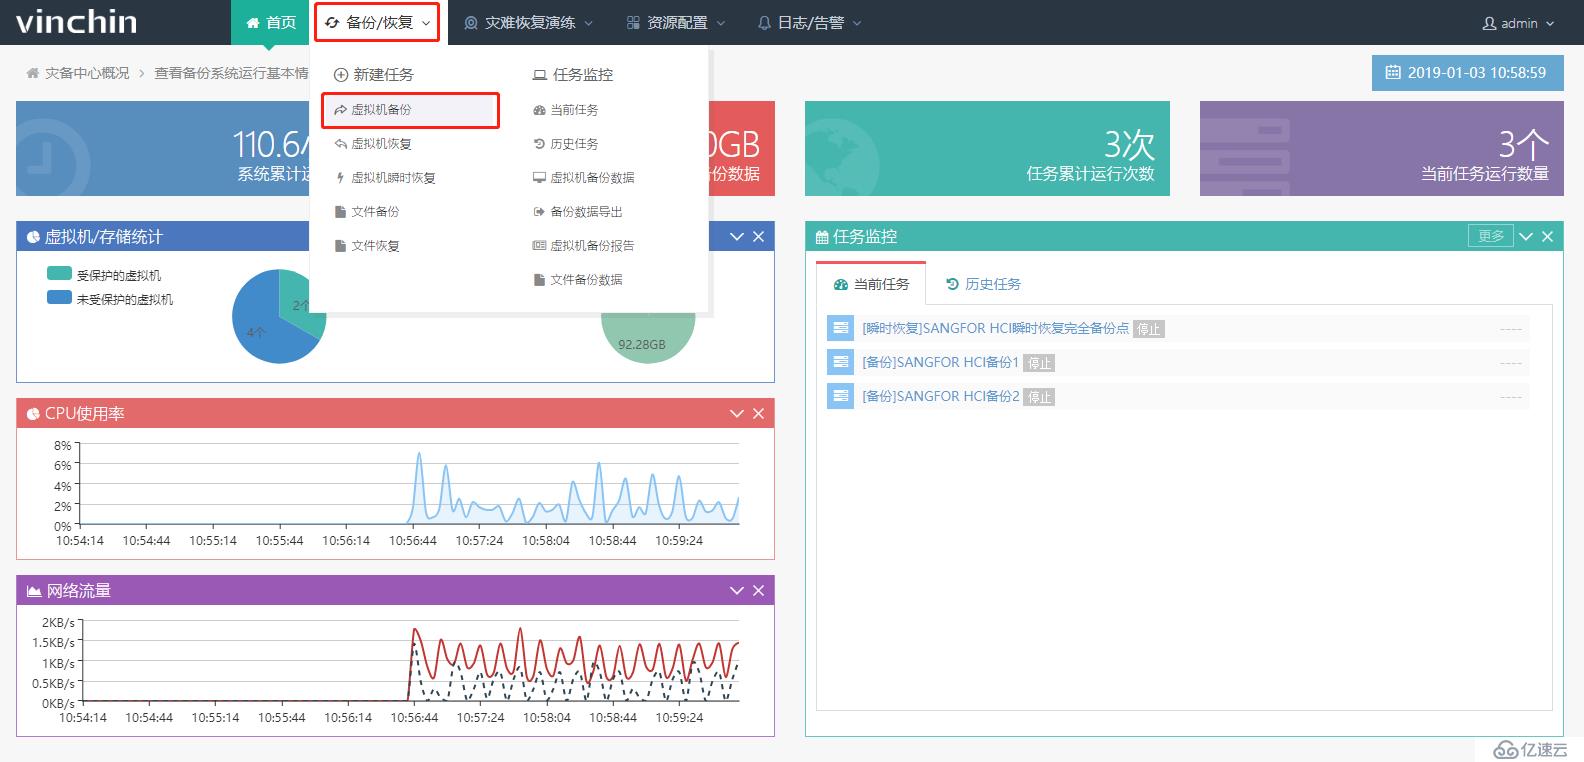The image size is (1584, 762).
Task: Collapse the CPU使用率 panel
Action: tap(737, 414)
